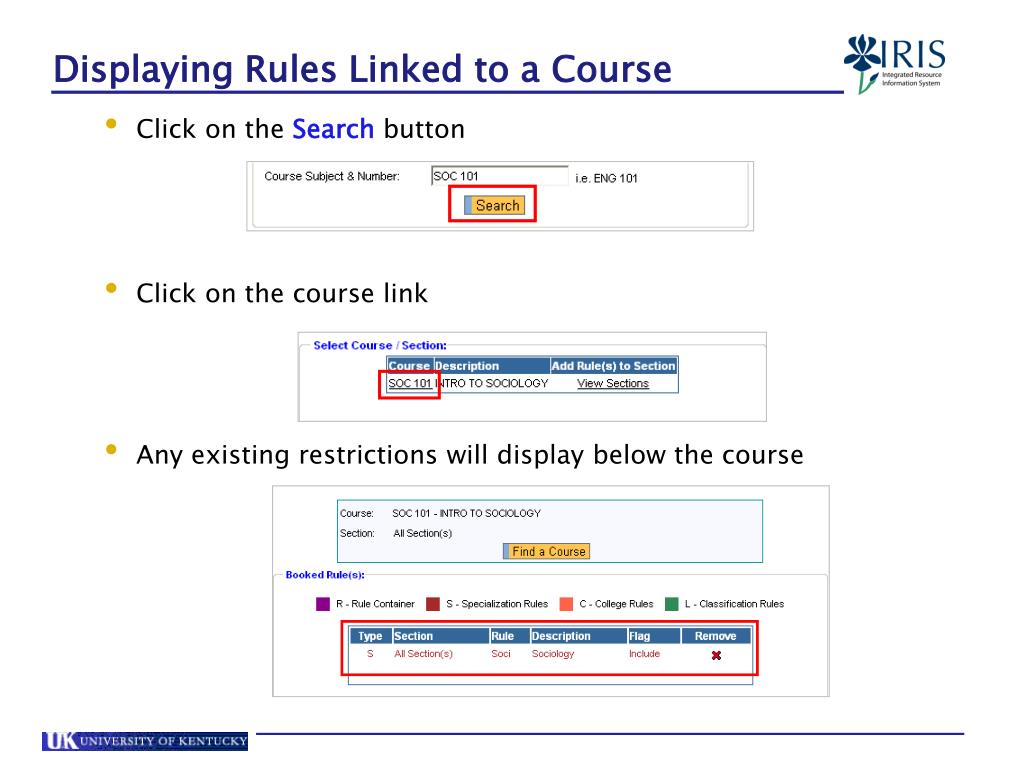Click the blue 'Search' word in first bullet

coord(332,129)
